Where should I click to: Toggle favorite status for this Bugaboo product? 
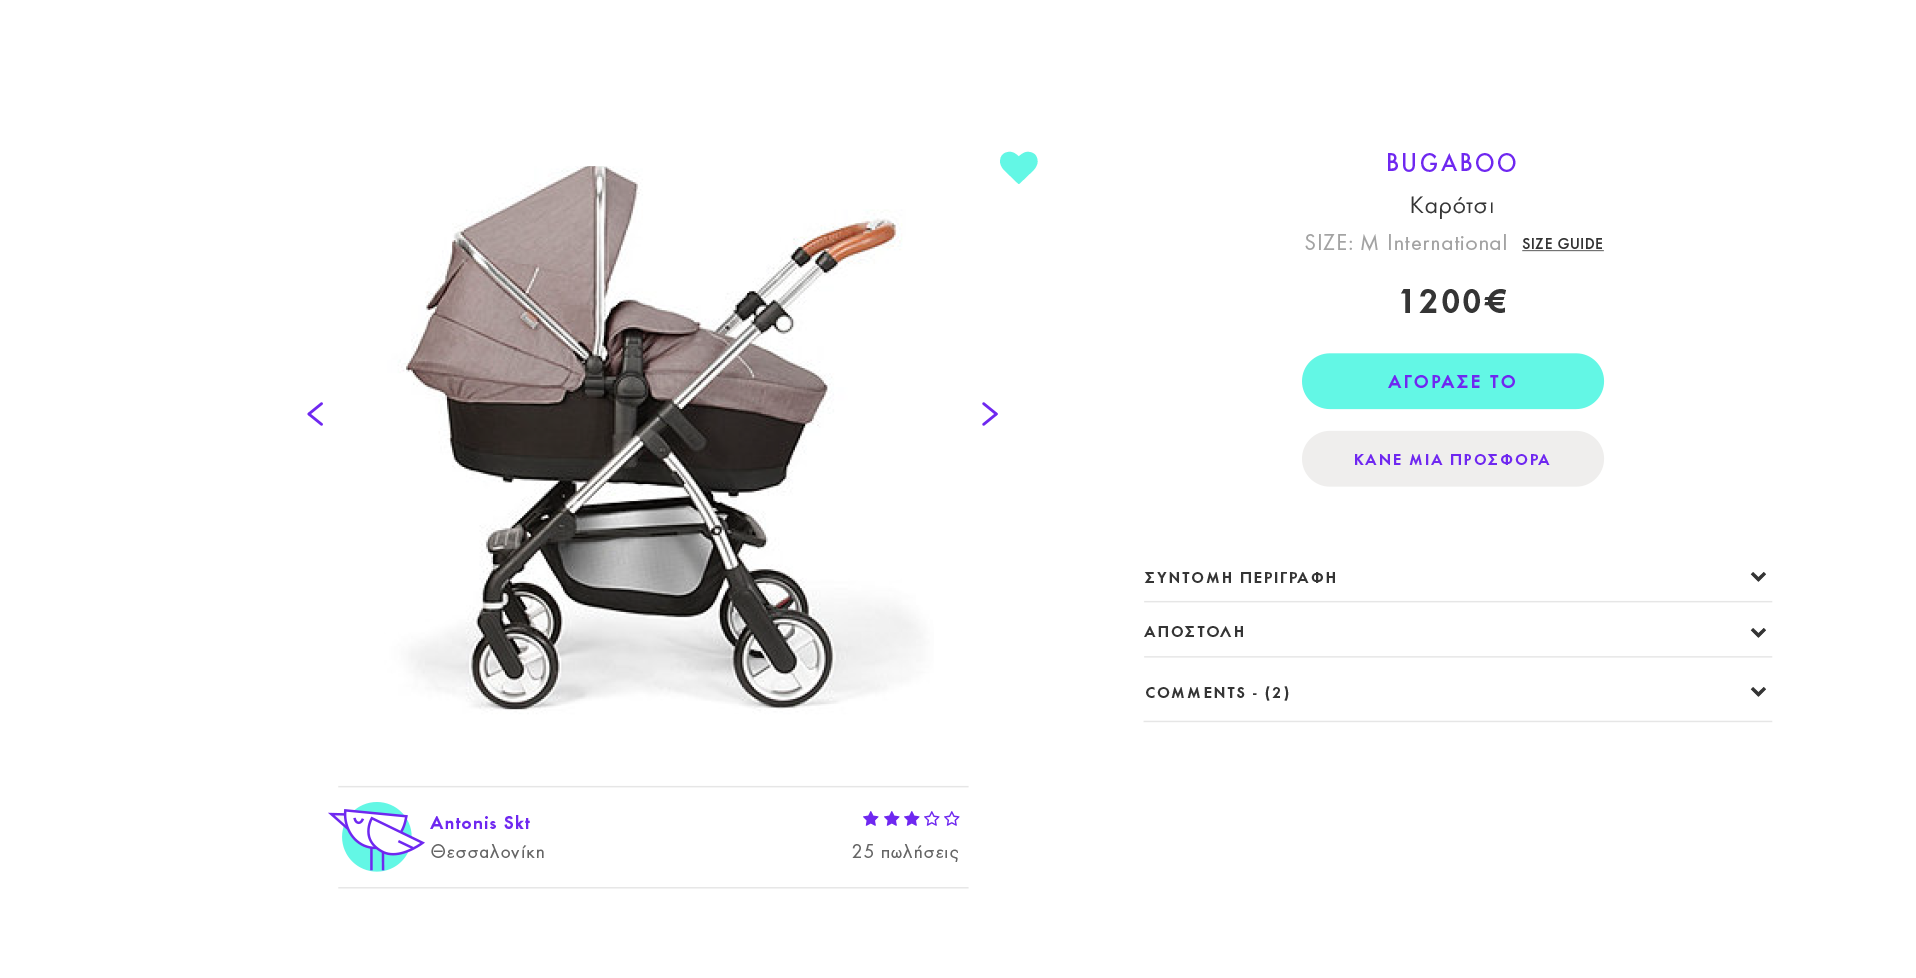[1018, 167]
